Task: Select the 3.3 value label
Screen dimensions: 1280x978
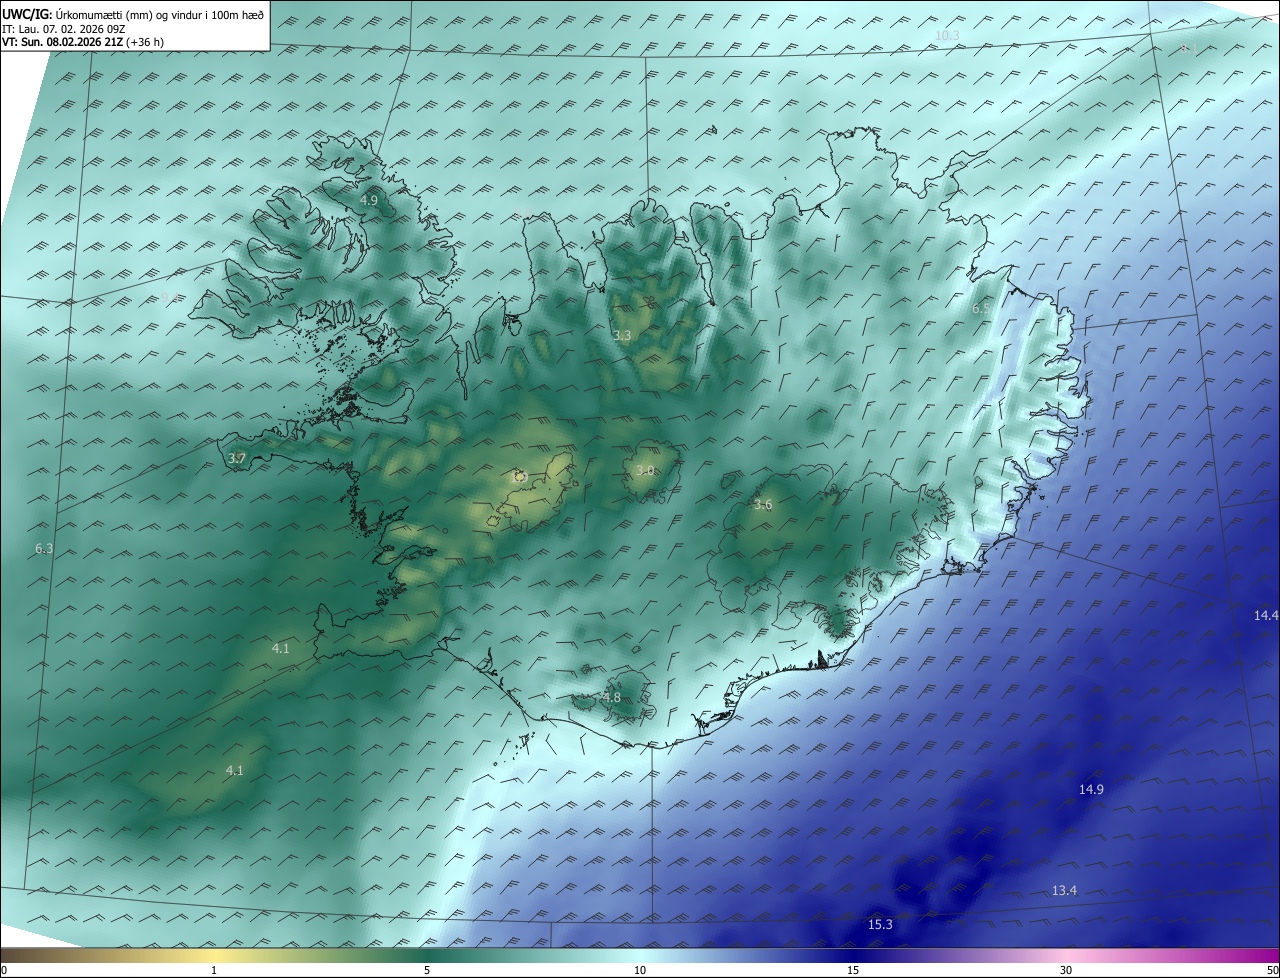Action: (x=622, y=336)
